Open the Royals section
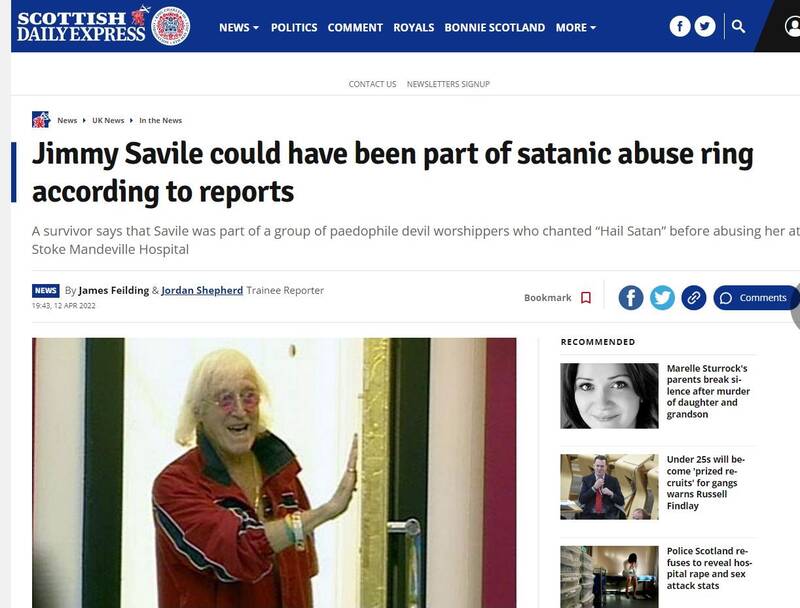 click(414, 28)
